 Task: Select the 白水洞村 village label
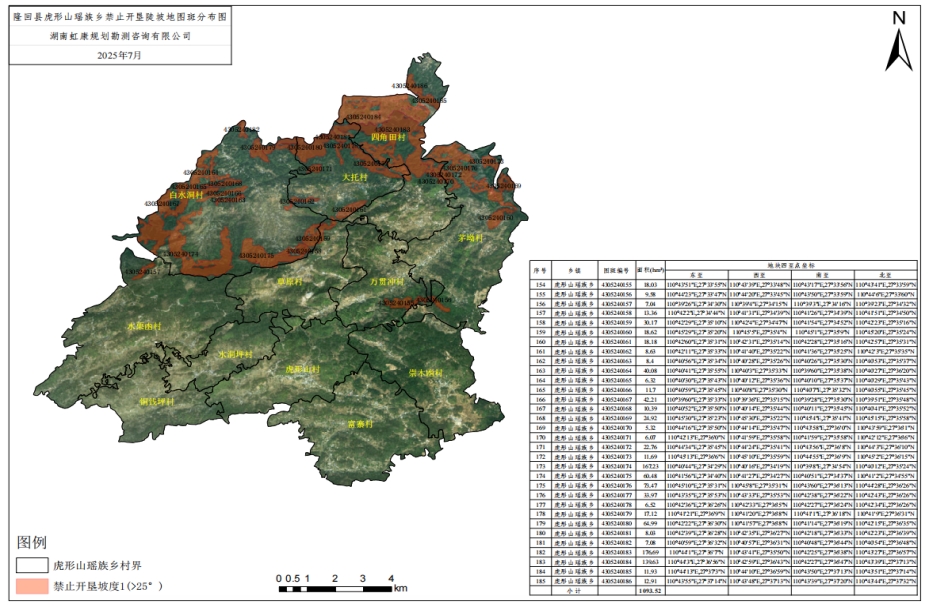tap(186, 196)
